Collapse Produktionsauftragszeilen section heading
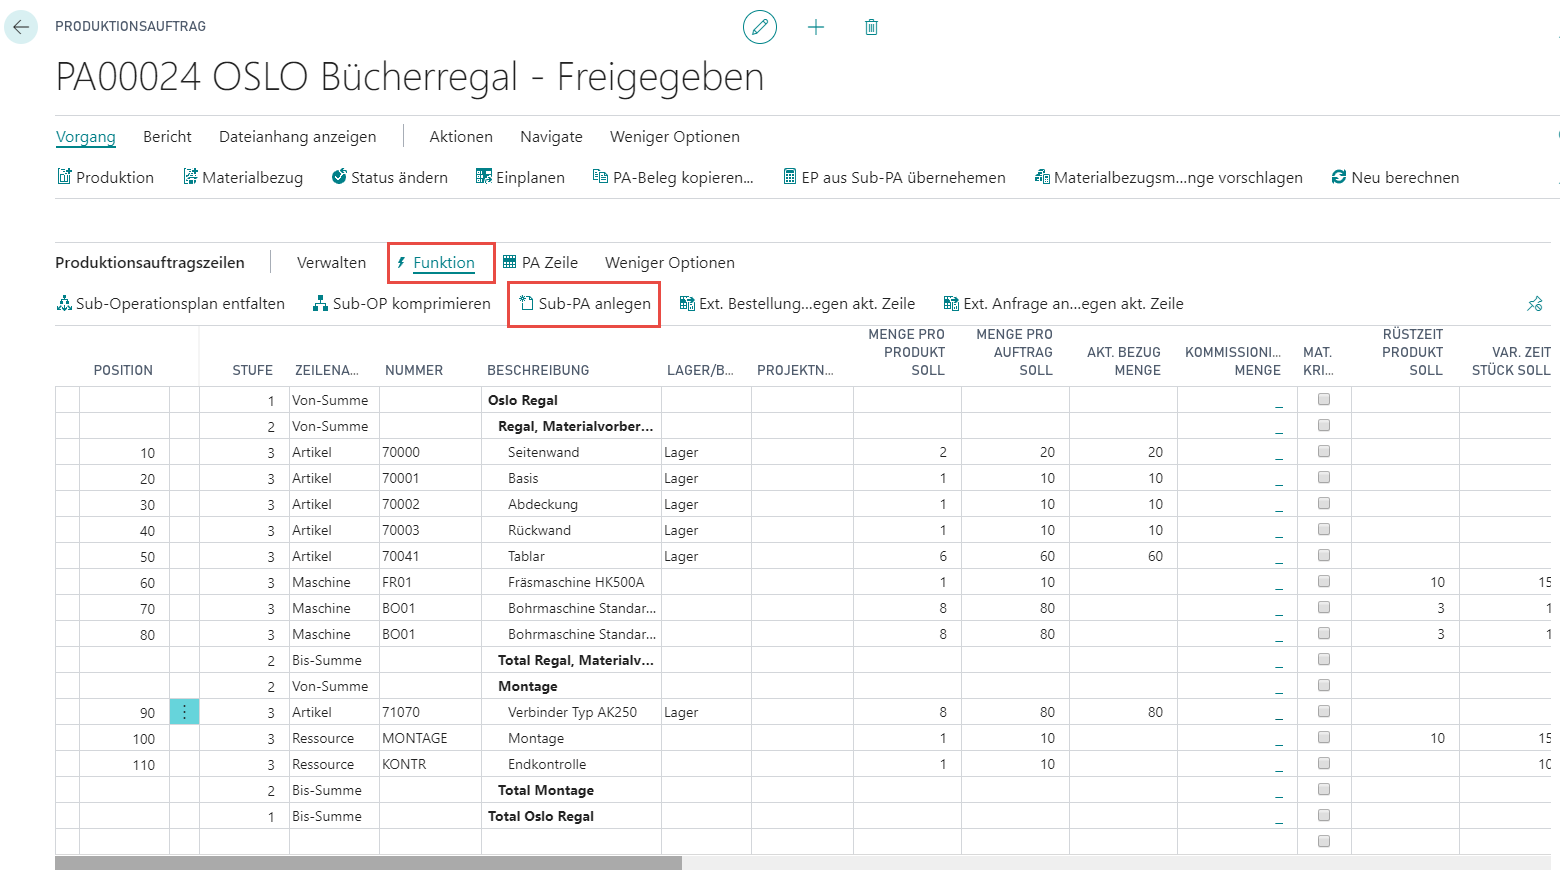Image resolution: width=1560 pixels, height=878 pixels. (x=150, y=263)
